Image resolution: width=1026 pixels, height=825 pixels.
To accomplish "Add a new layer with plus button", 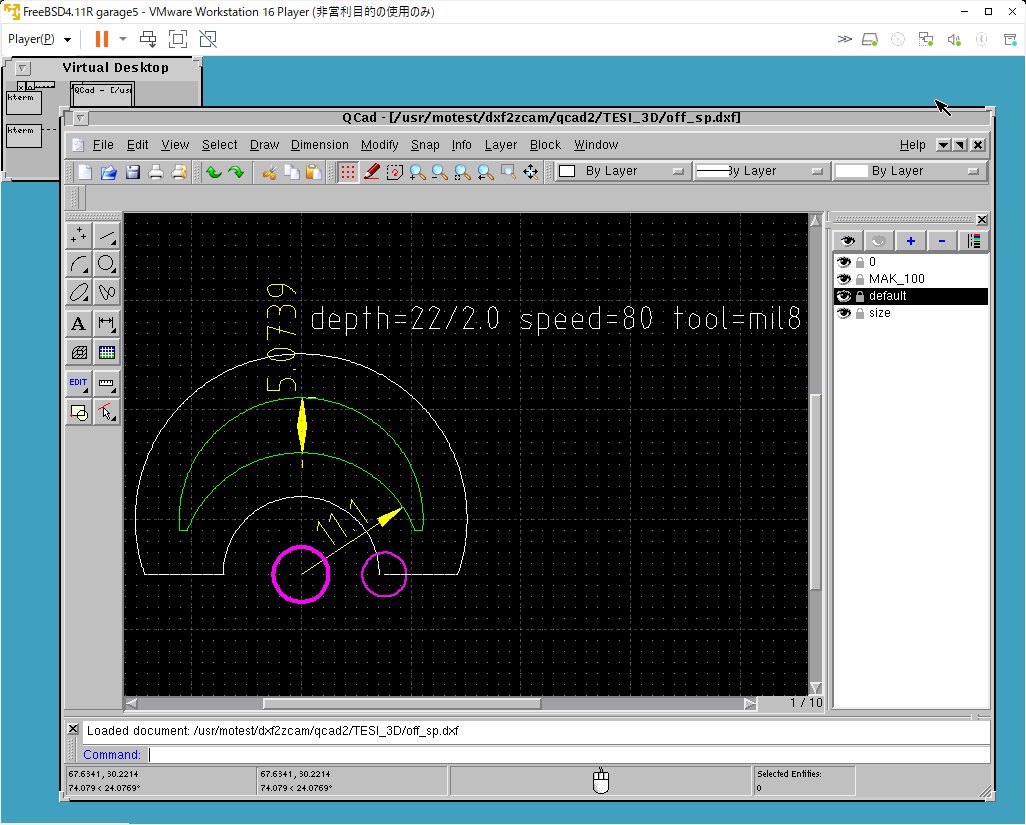I will point(910,241).
